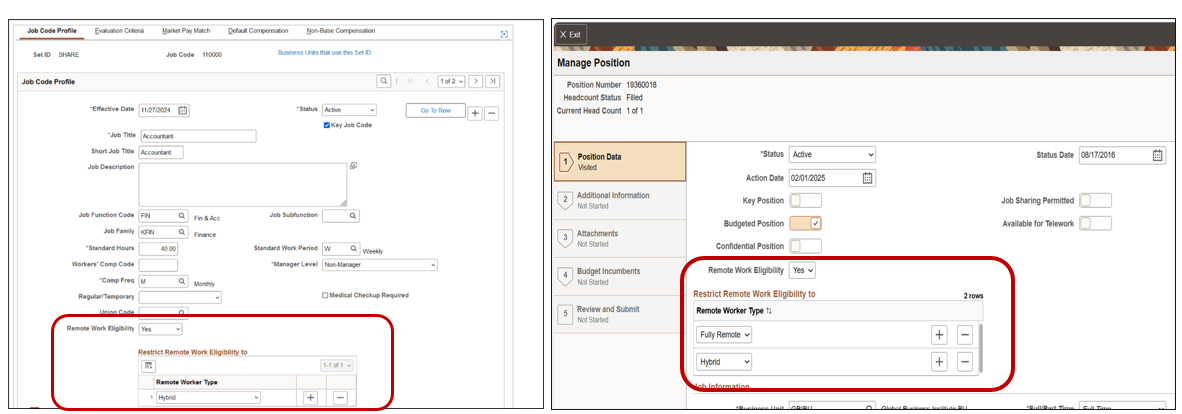Open Business Units that use this Set ID

[x=325, y=53]
